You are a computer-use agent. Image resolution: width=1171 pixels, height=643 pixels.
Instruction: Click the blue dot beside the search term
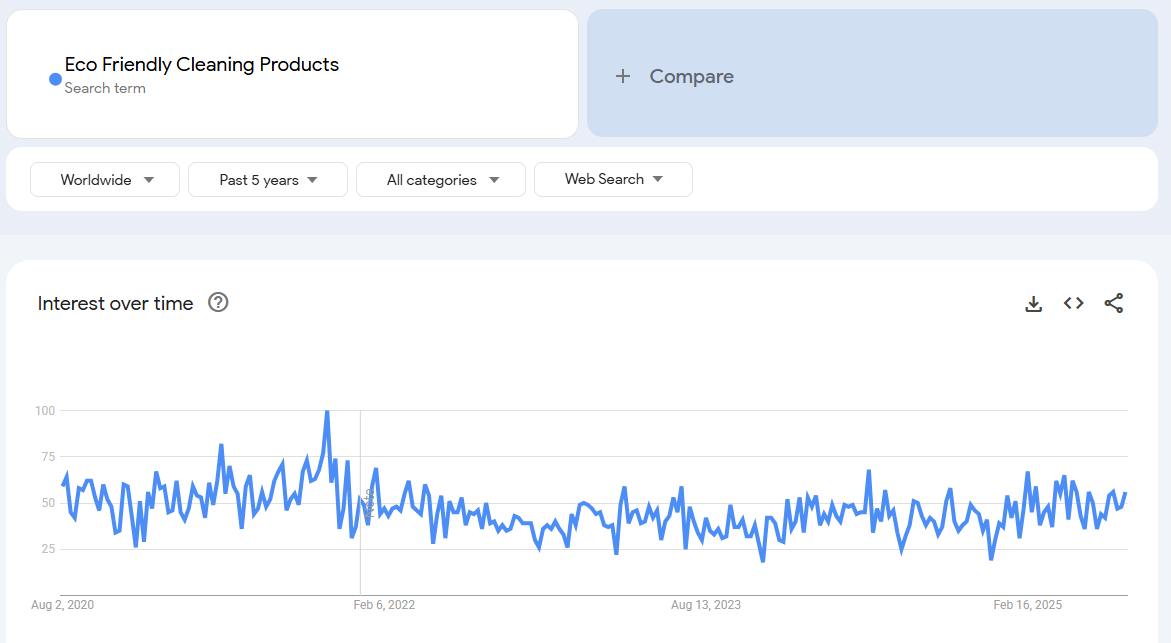(55, 79)
